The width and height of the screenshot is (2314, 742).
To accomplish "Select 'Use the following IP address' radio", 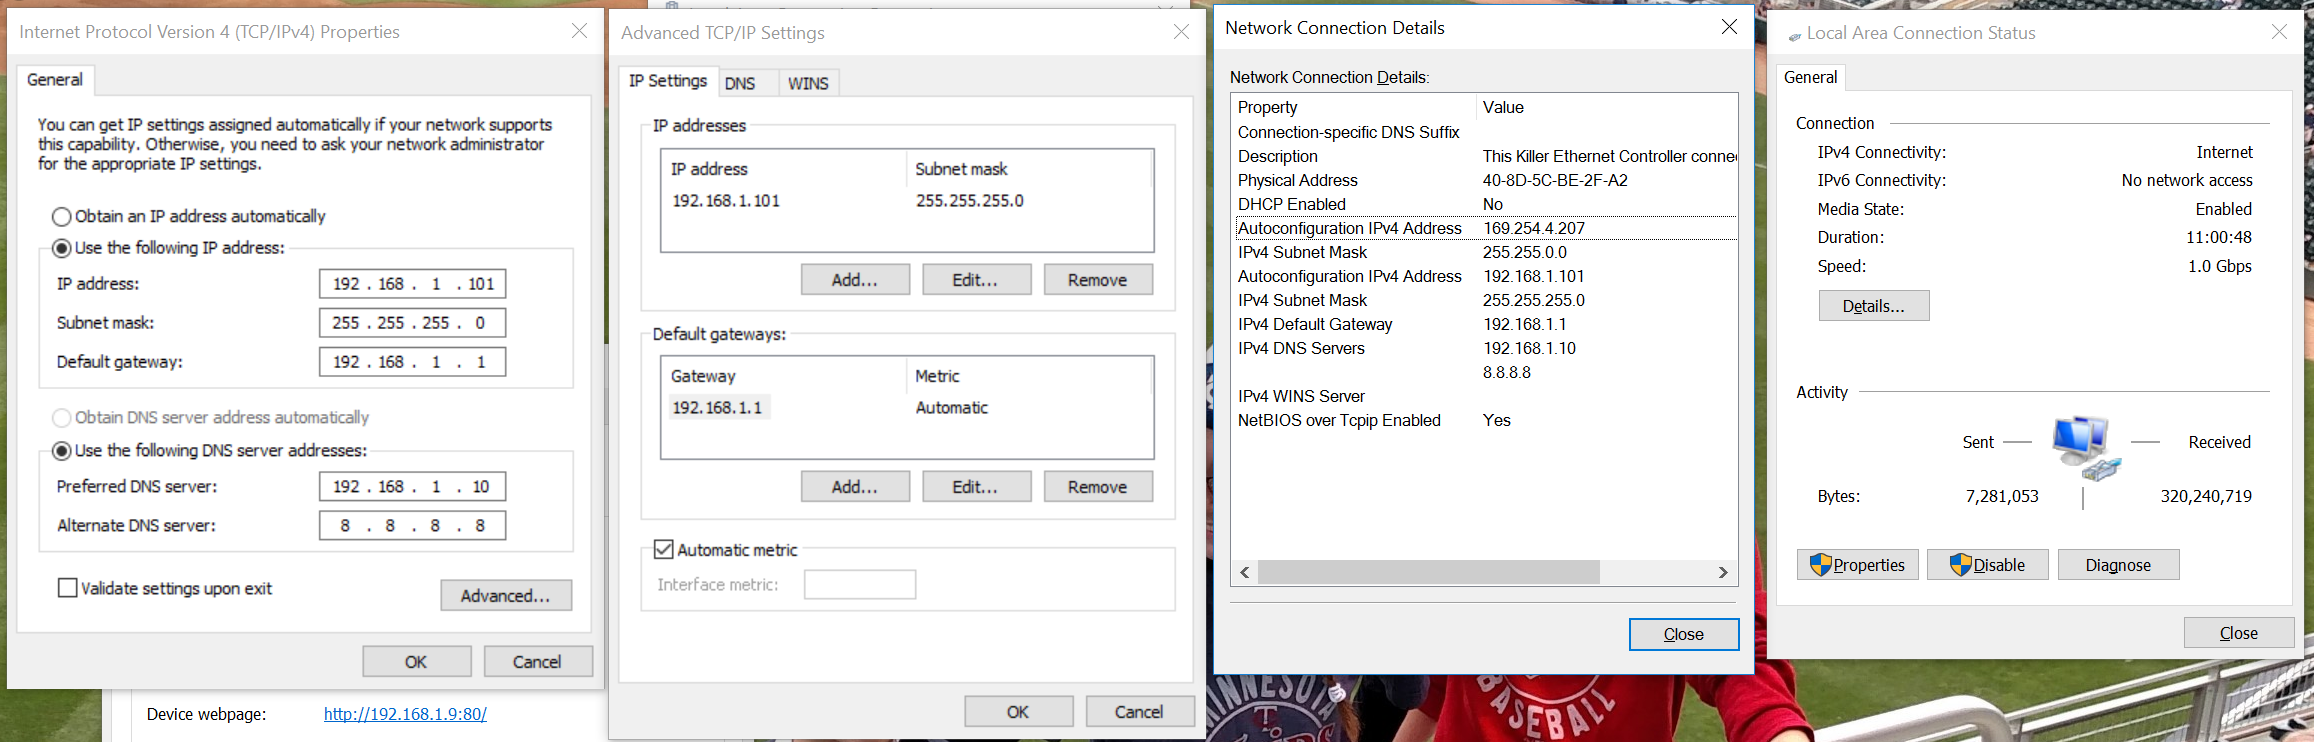I will coord(61,248).
